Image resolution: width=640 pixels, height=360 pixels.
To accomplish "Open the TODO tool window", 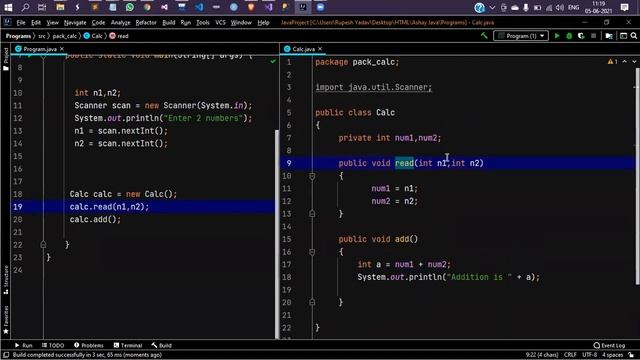I will (53, 345).
